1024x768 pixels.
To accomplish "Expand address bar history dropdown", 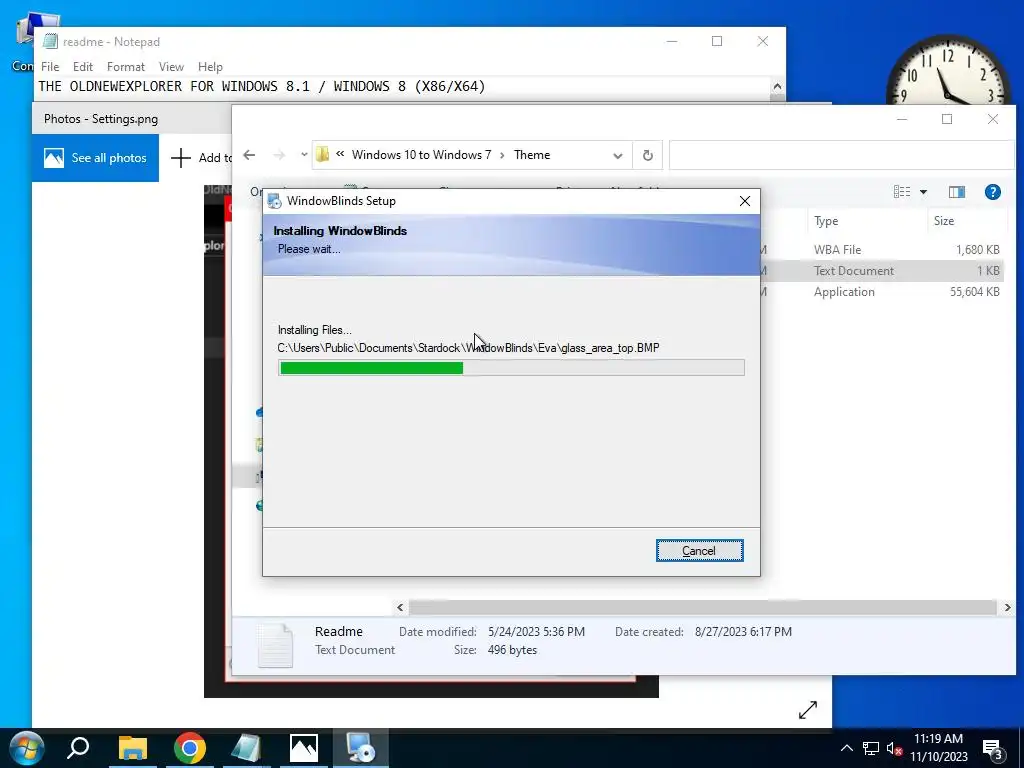I will pos(617,155).
